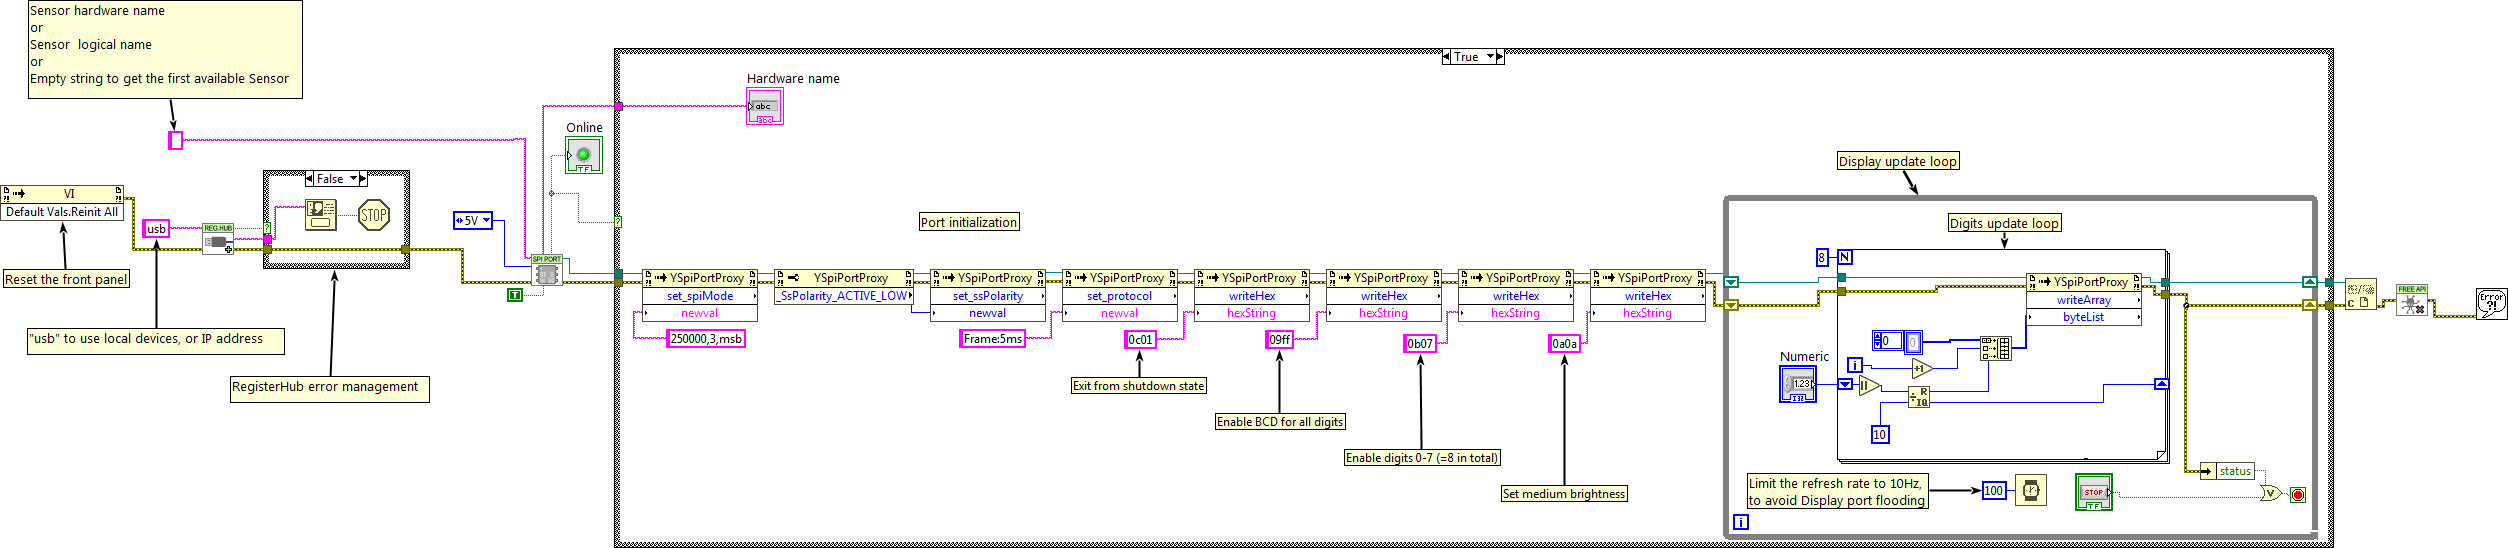Click the STOP boolean control terminal
The width and height of the screenshot is (2508, 548).
pos(2093,492)
